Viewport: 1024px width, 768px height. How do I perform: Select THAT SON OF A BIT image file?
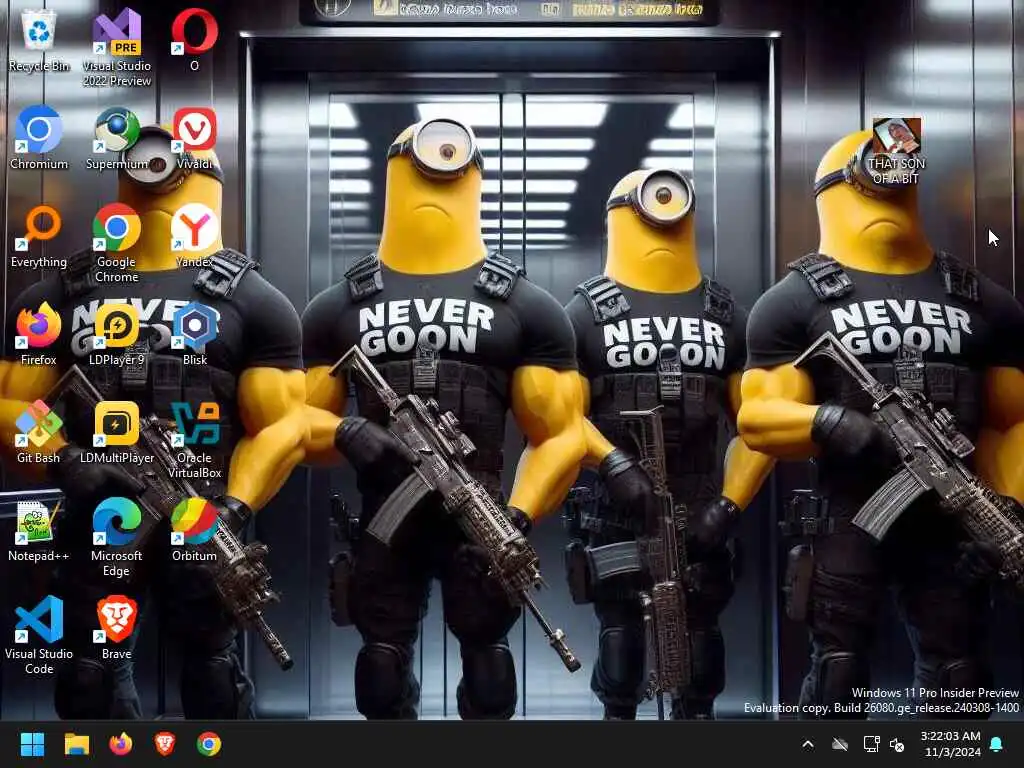click(896, 151)
